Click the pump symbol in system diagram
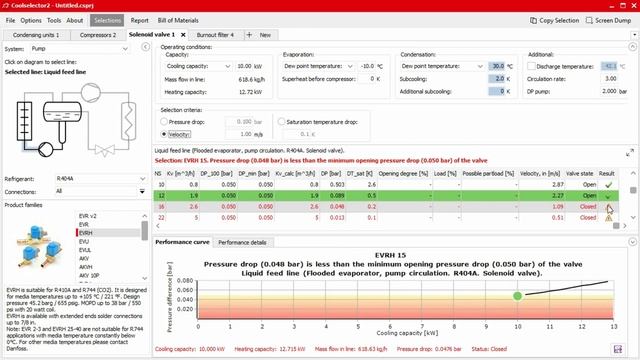This screenshot has width=640, height=360. [45, 149]
